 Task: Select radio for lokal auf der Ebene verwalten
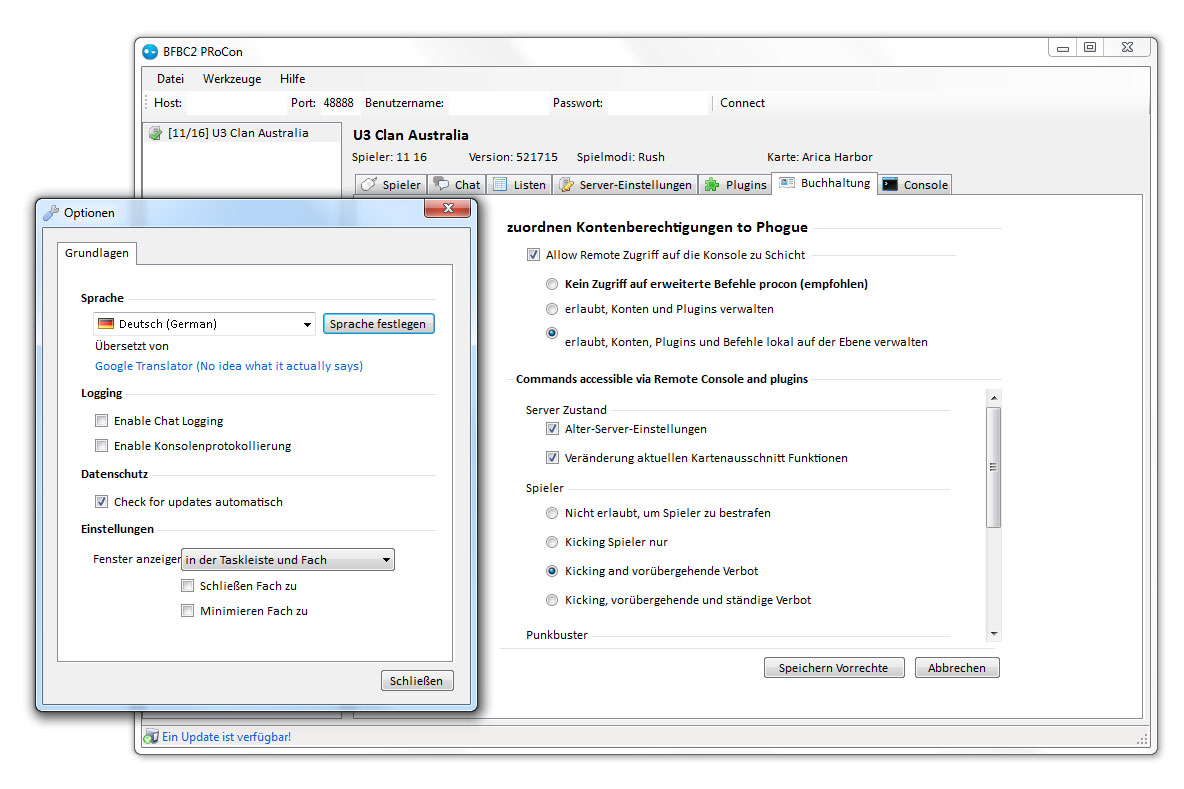[x=552, y=333]
